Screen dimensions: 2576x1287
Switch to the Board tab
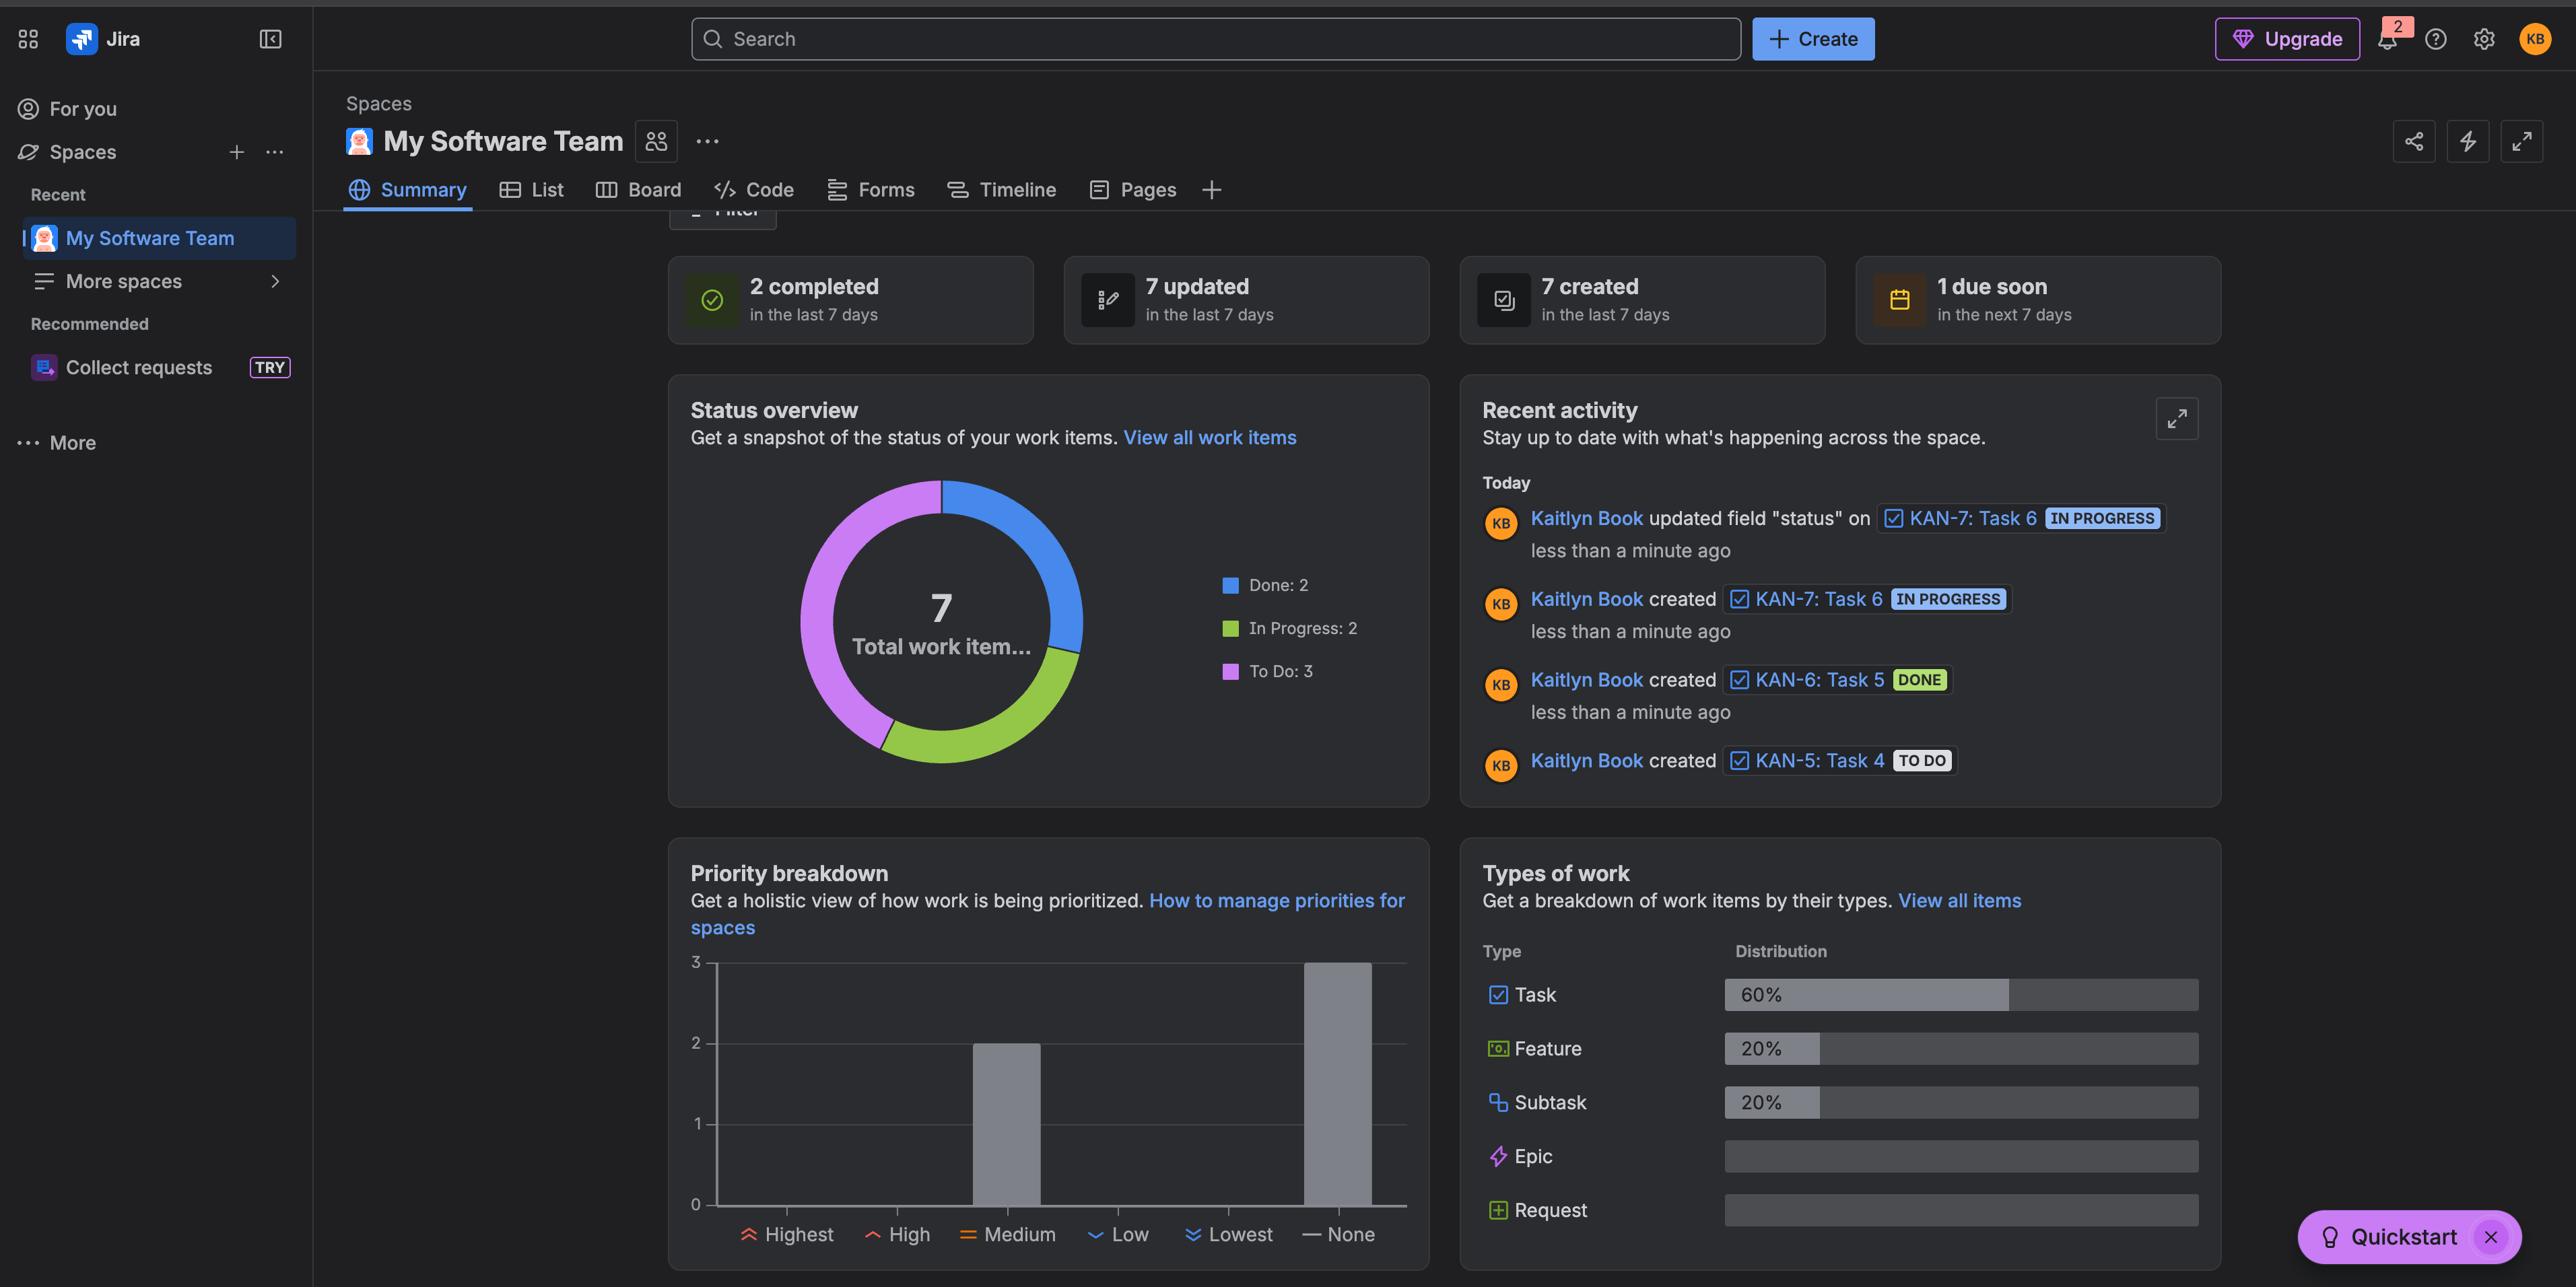(639, 190)
